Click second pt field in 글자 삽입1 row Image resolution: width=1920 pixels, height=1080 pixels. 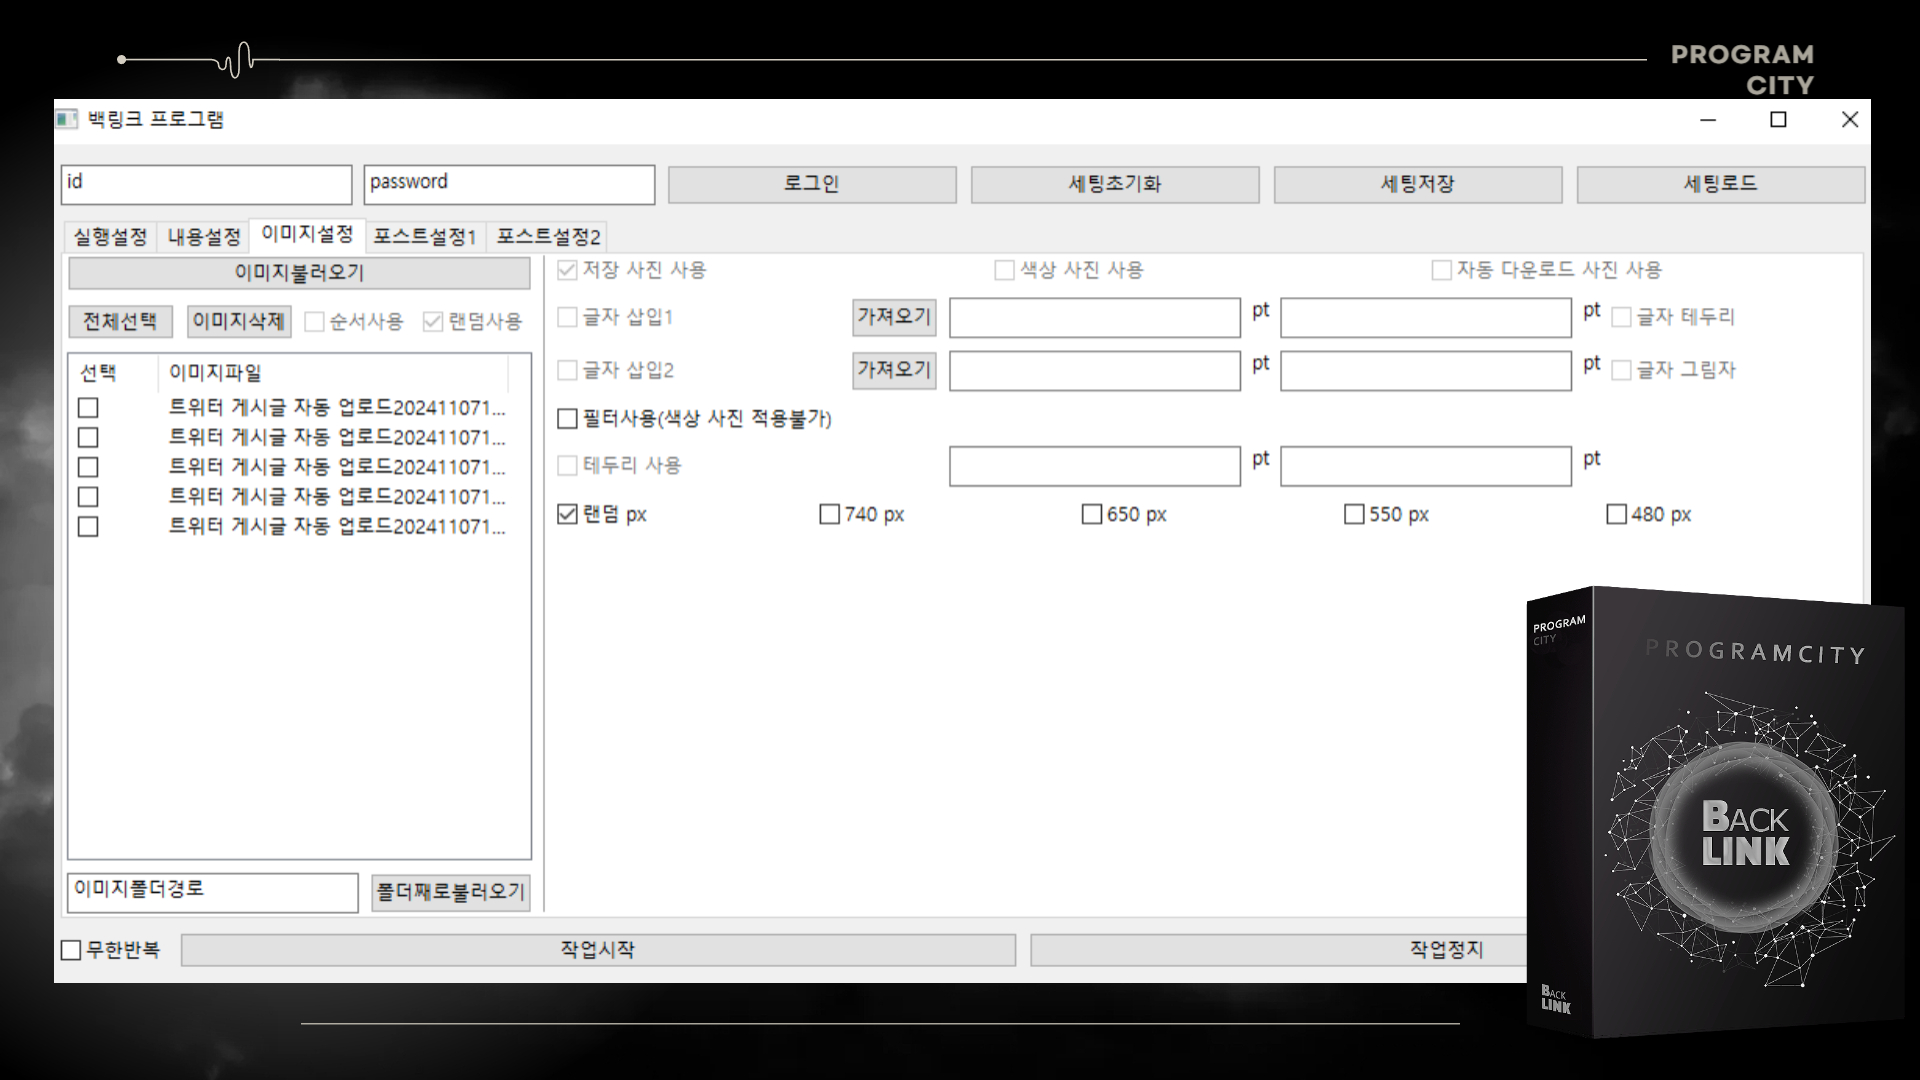point(1426,318)
